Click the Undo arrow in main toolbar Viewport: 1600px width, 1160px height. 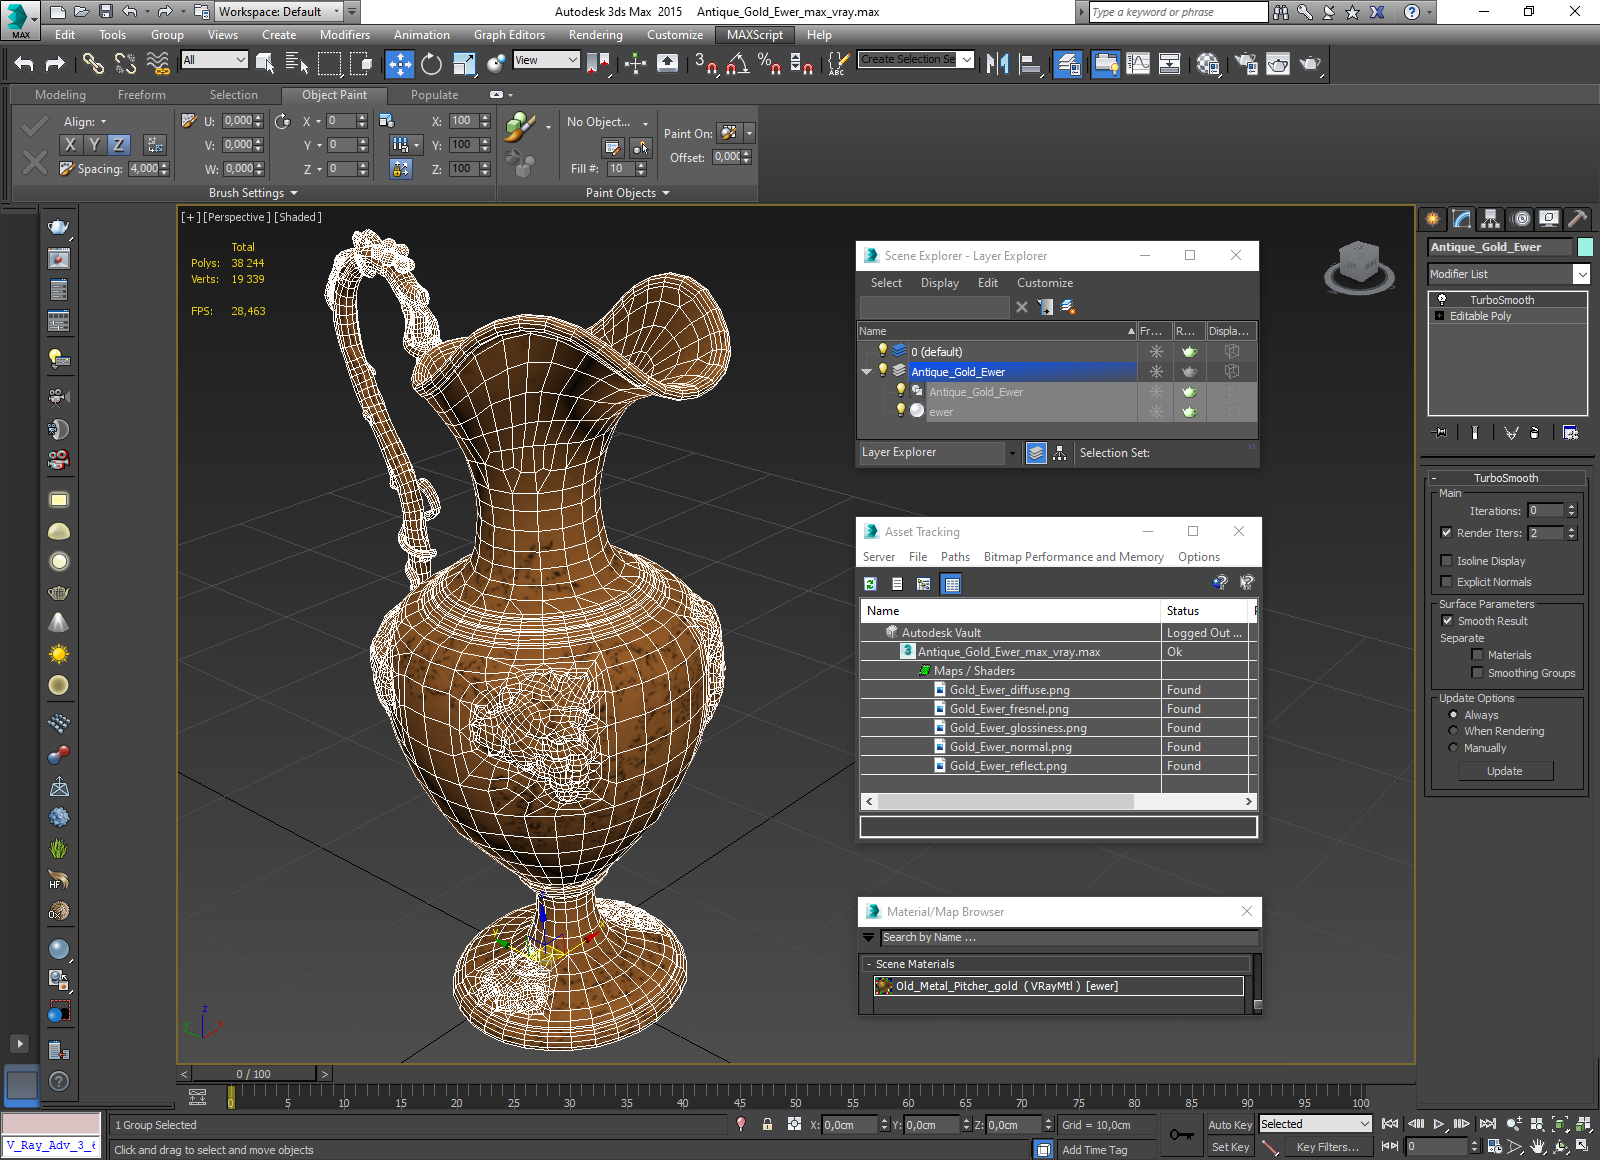click(24, 64)
